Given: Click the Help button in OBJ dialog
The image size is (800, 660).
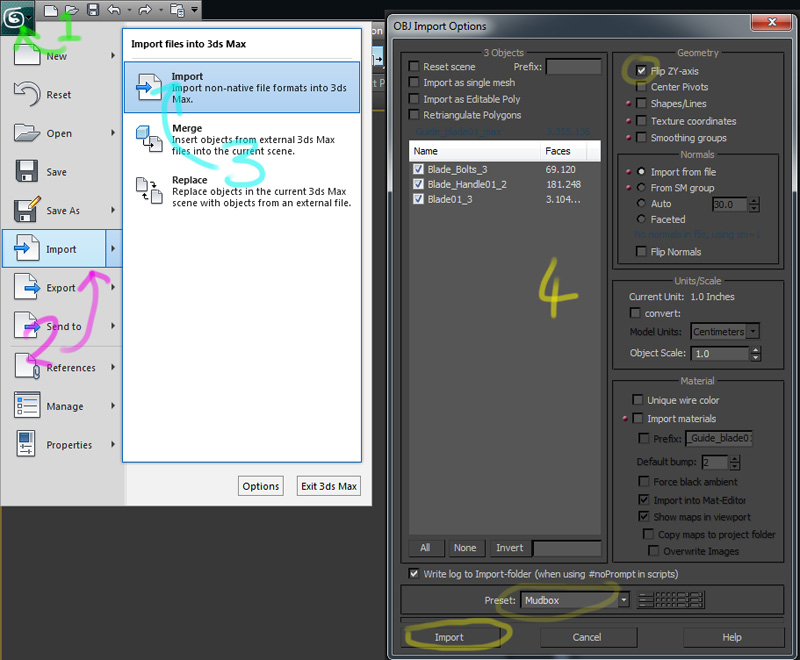Looking at the screenshot, I should [732, 637].
